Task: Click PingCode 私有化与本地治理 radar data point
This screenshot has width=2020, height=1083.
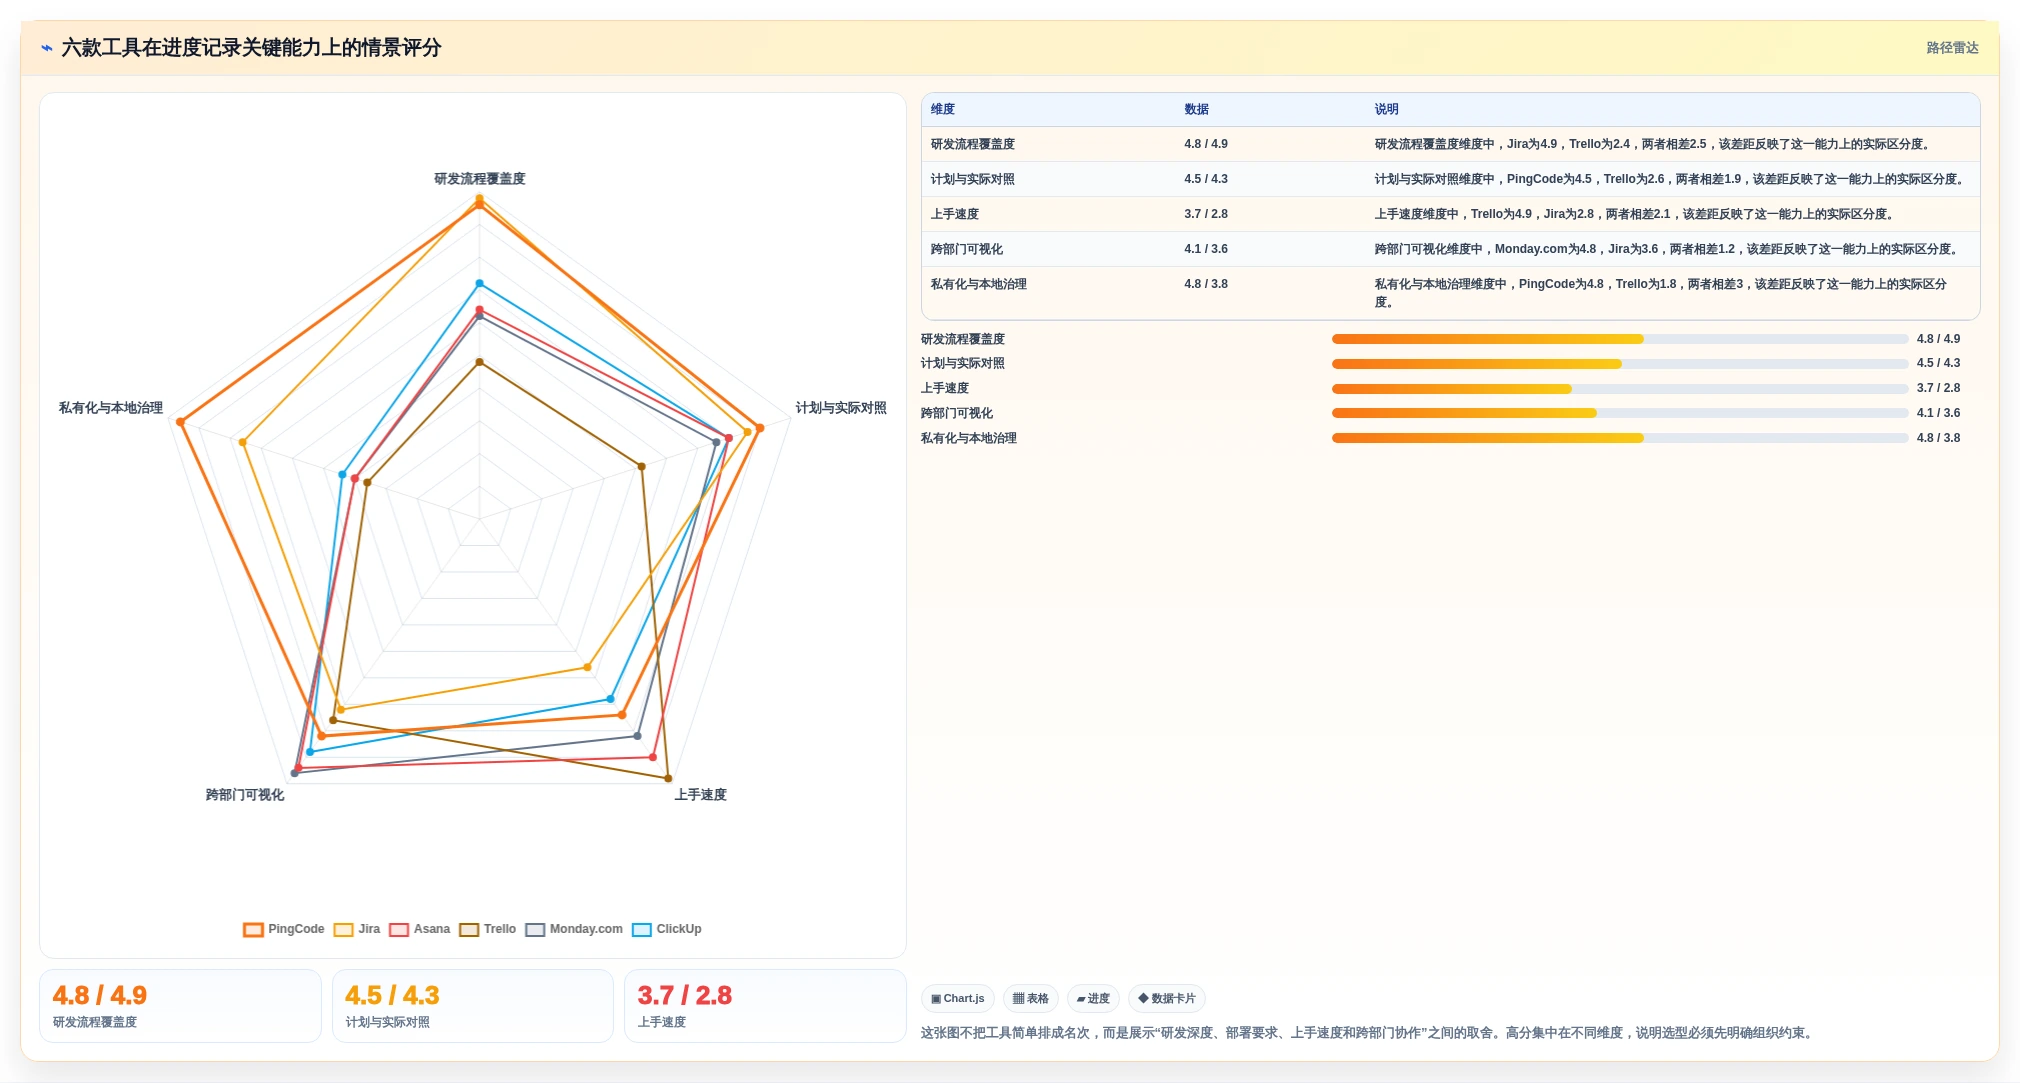Action: tap(180, 422)
